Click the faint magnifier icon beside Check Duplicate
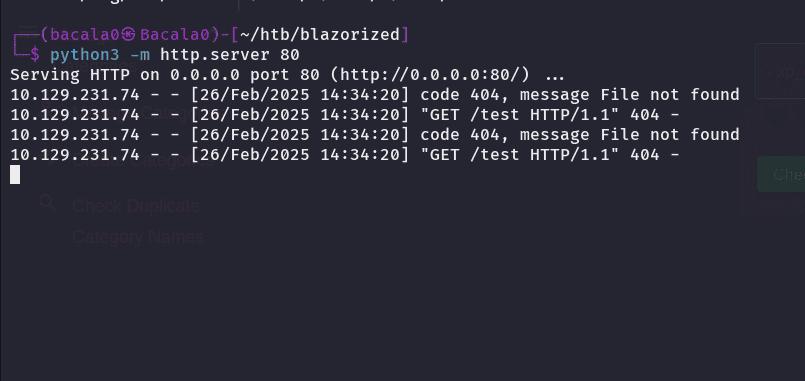The width and height of the screenshot is (805, 381). 48,203
